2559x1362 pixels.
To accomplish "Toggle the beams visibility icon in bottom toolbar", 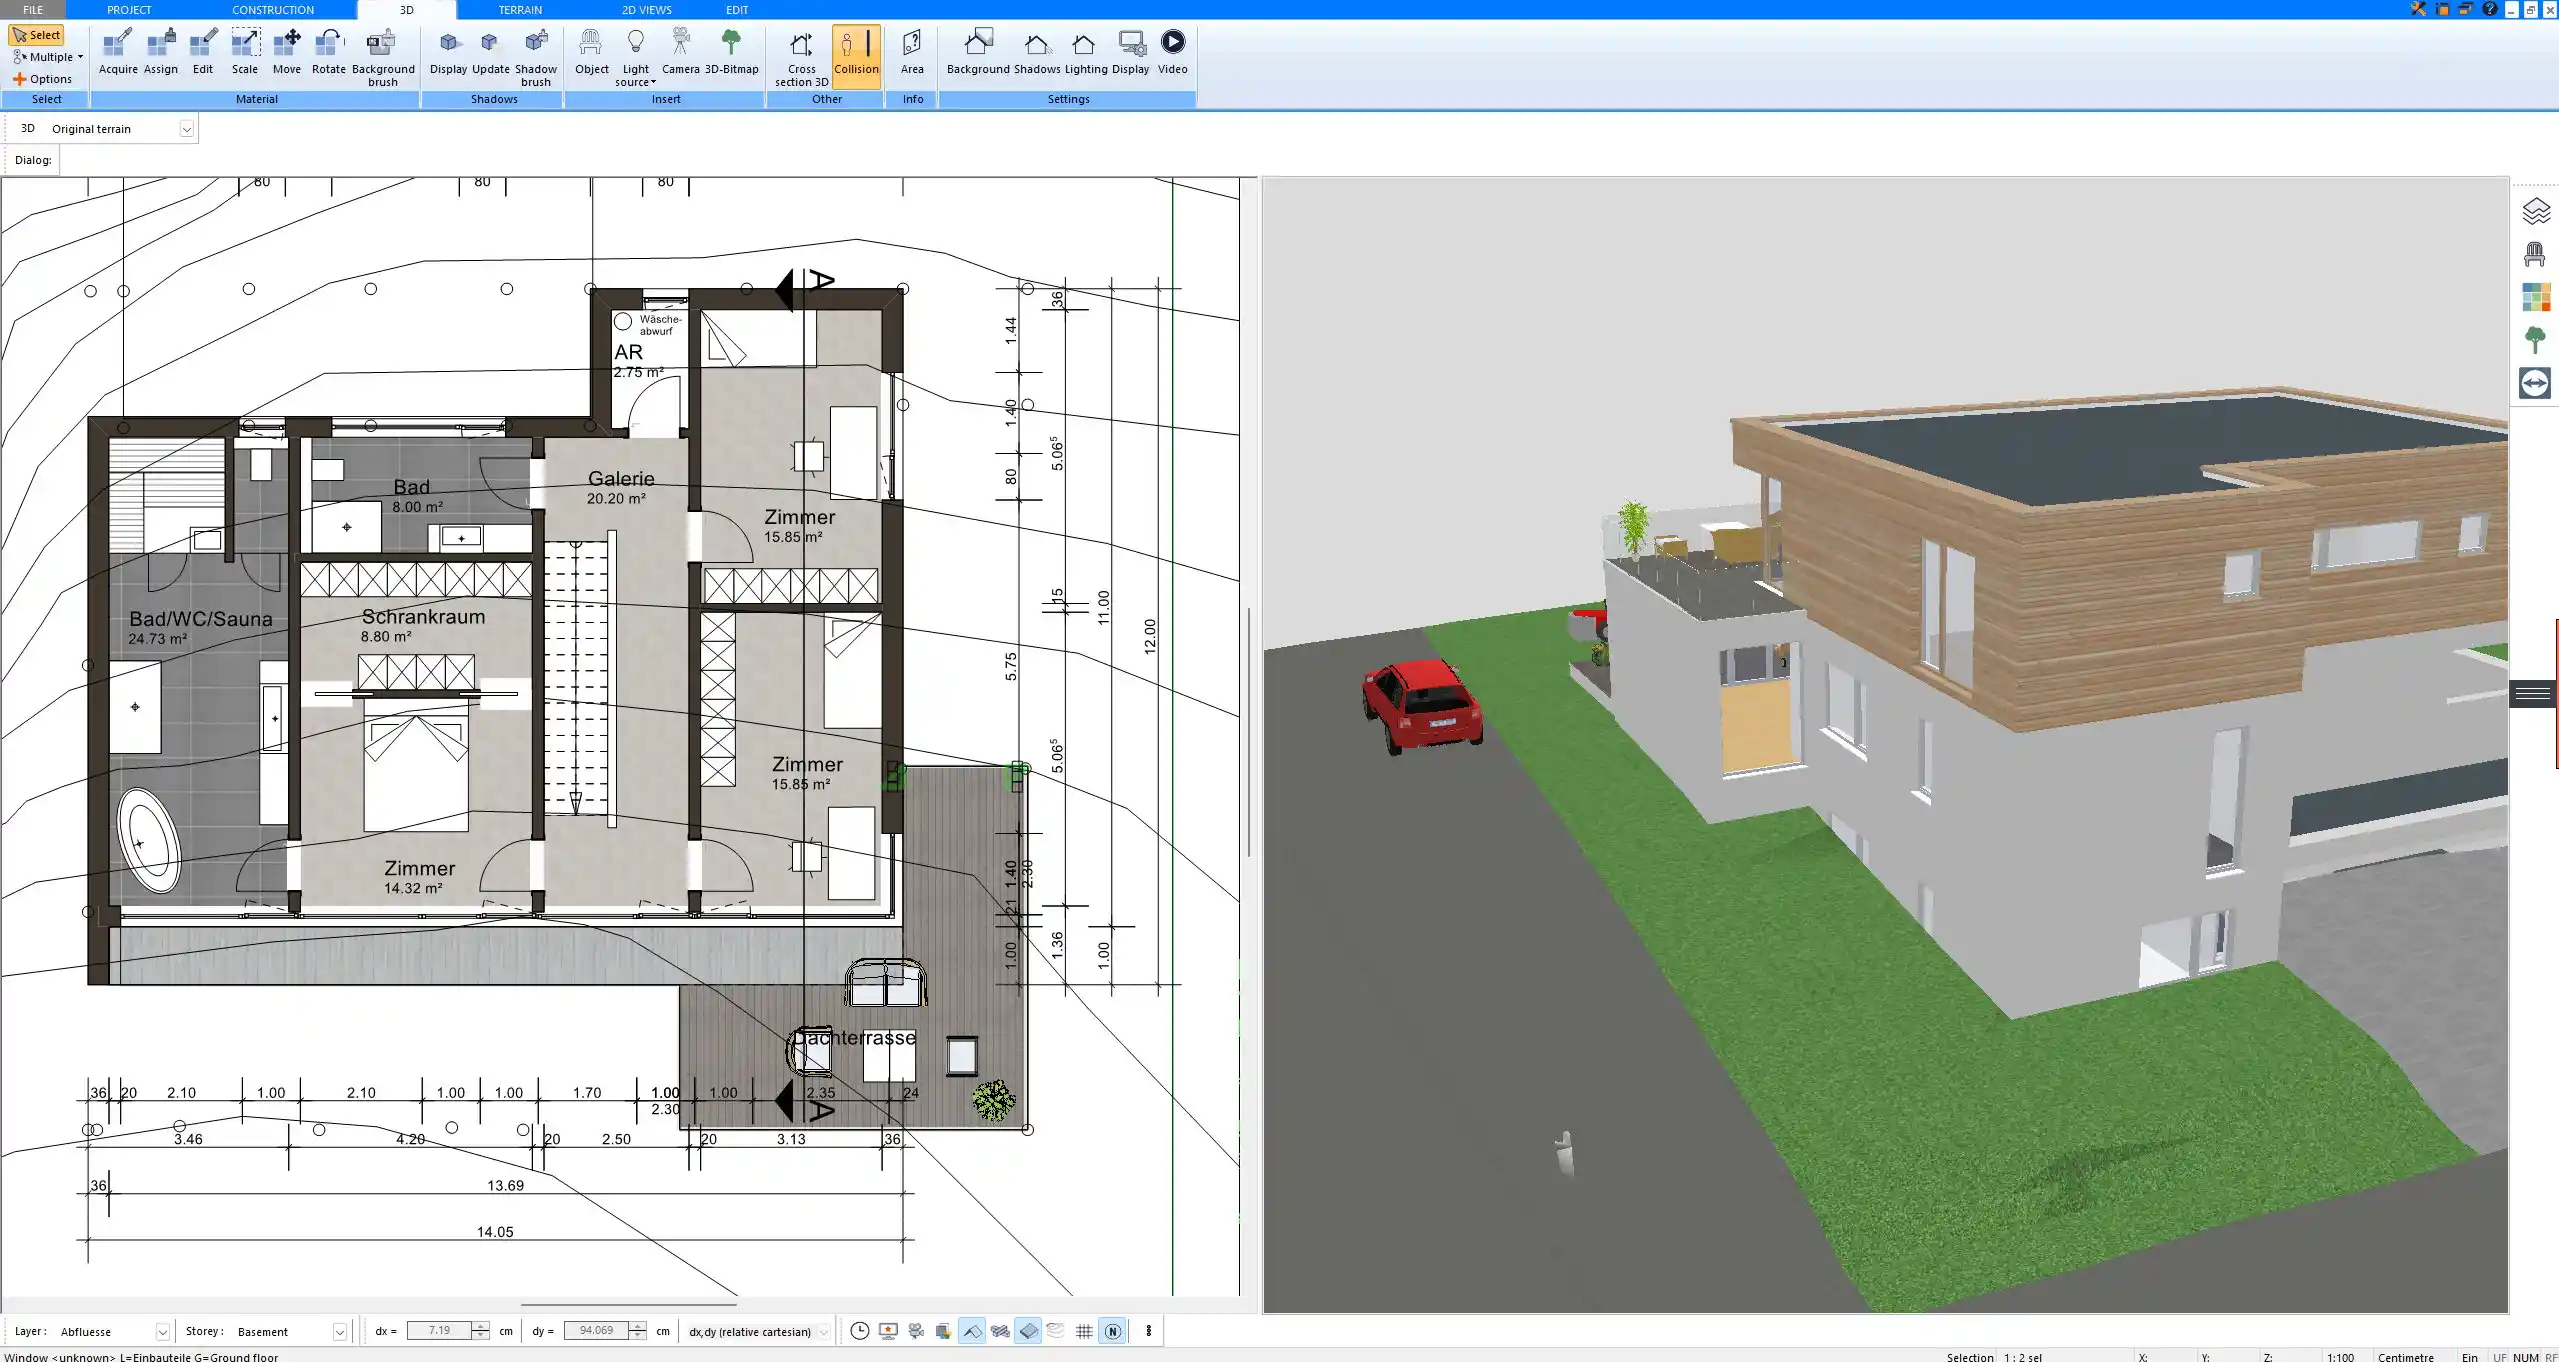I will pos(999,1331).
